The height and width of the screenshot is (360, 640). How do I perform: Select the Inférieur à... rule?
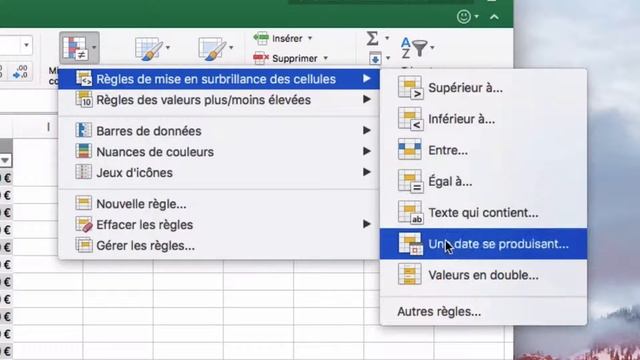coord(483,119)
